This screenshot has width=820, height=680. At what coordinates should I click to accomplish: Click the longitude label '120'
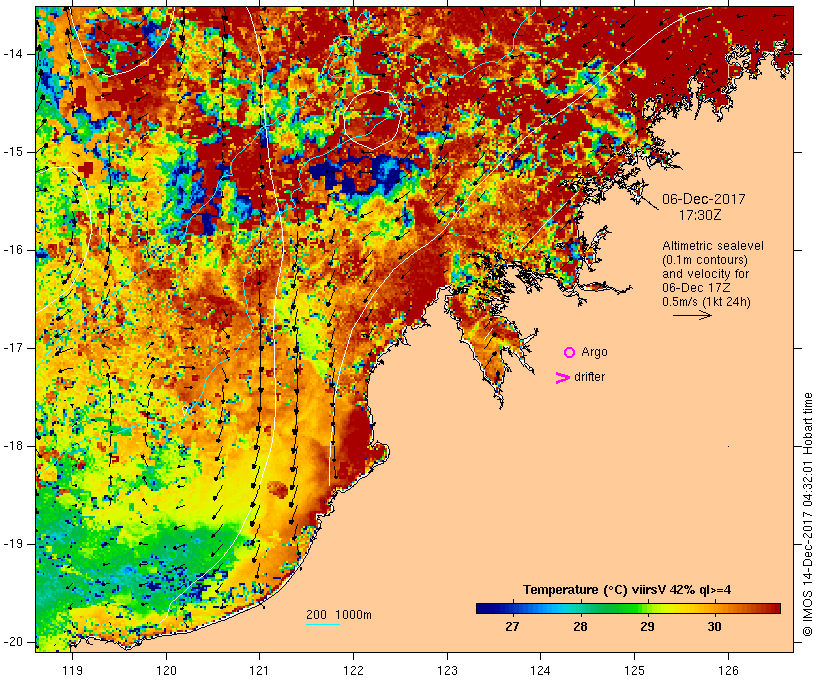coord(166,670)
